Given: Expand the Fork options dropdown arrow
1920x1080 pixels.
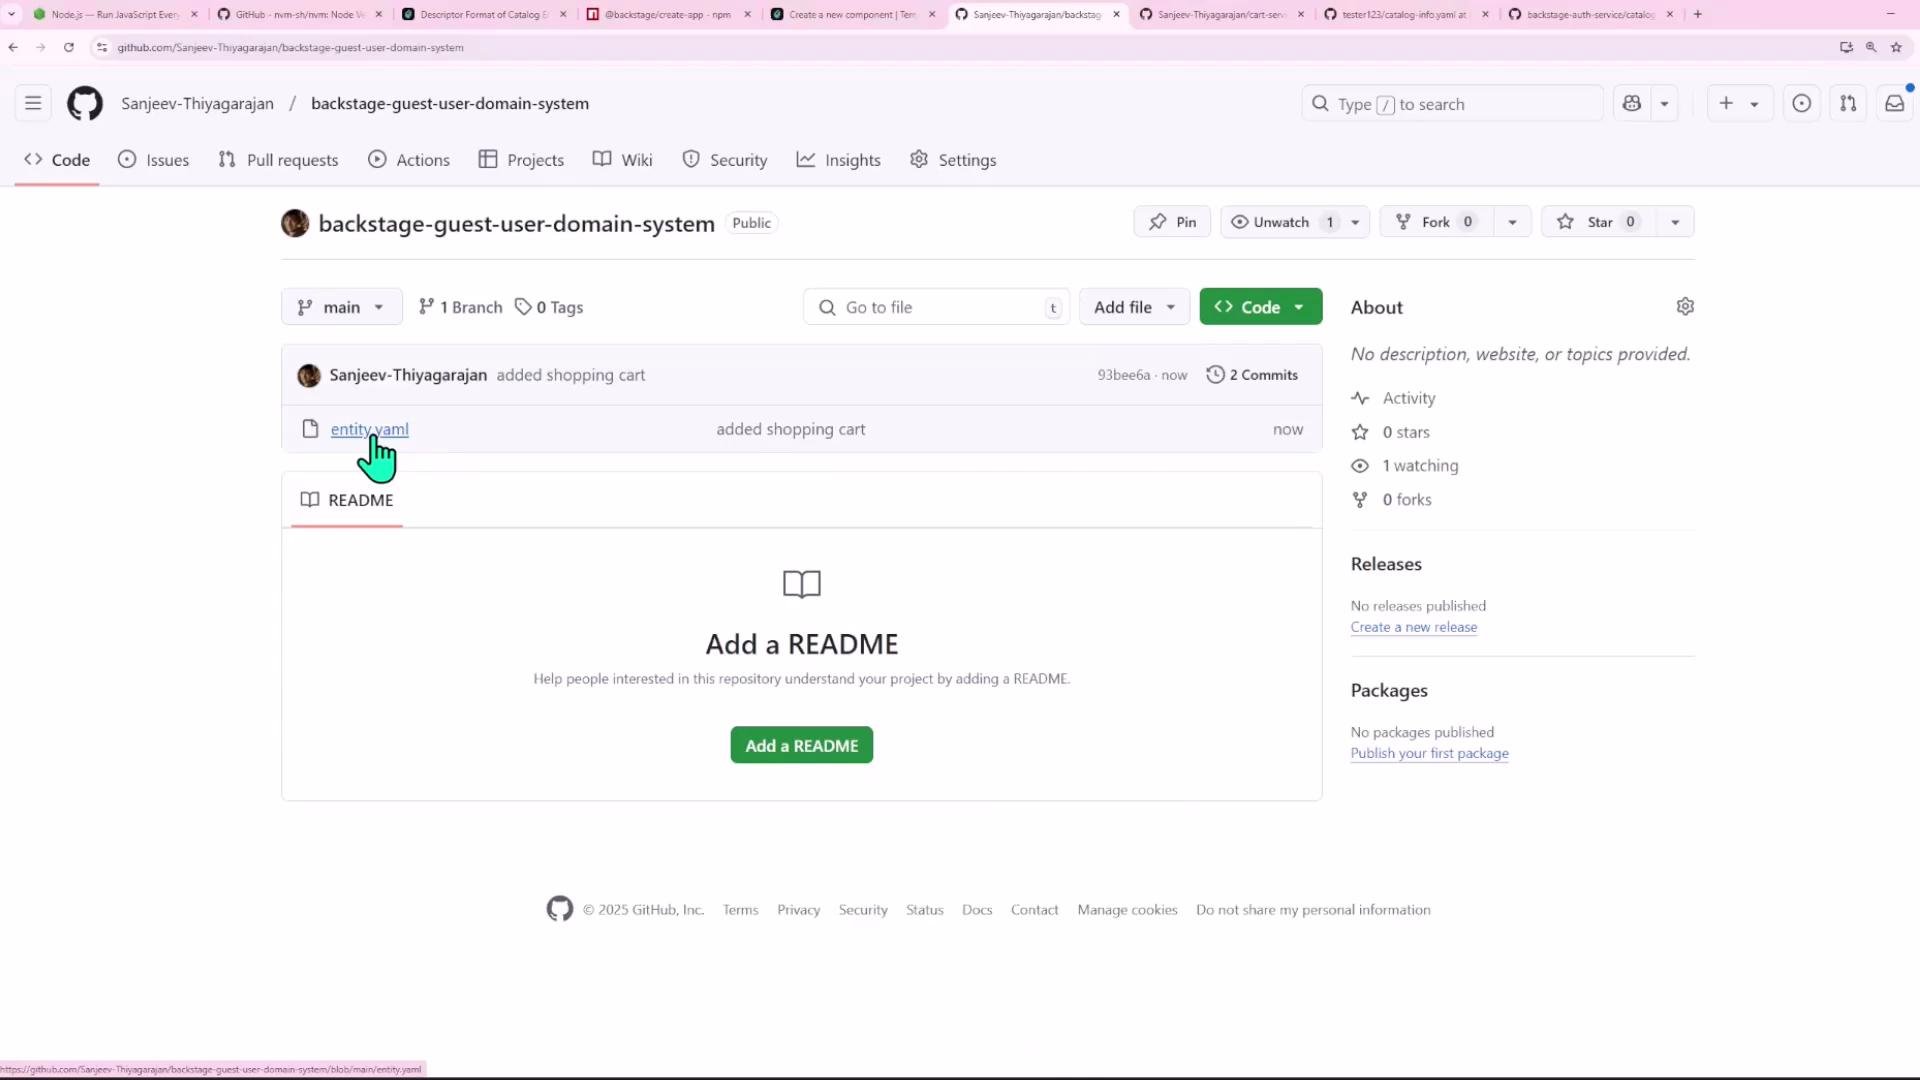Looking at the screenshot, I should tap(1512, 222).
